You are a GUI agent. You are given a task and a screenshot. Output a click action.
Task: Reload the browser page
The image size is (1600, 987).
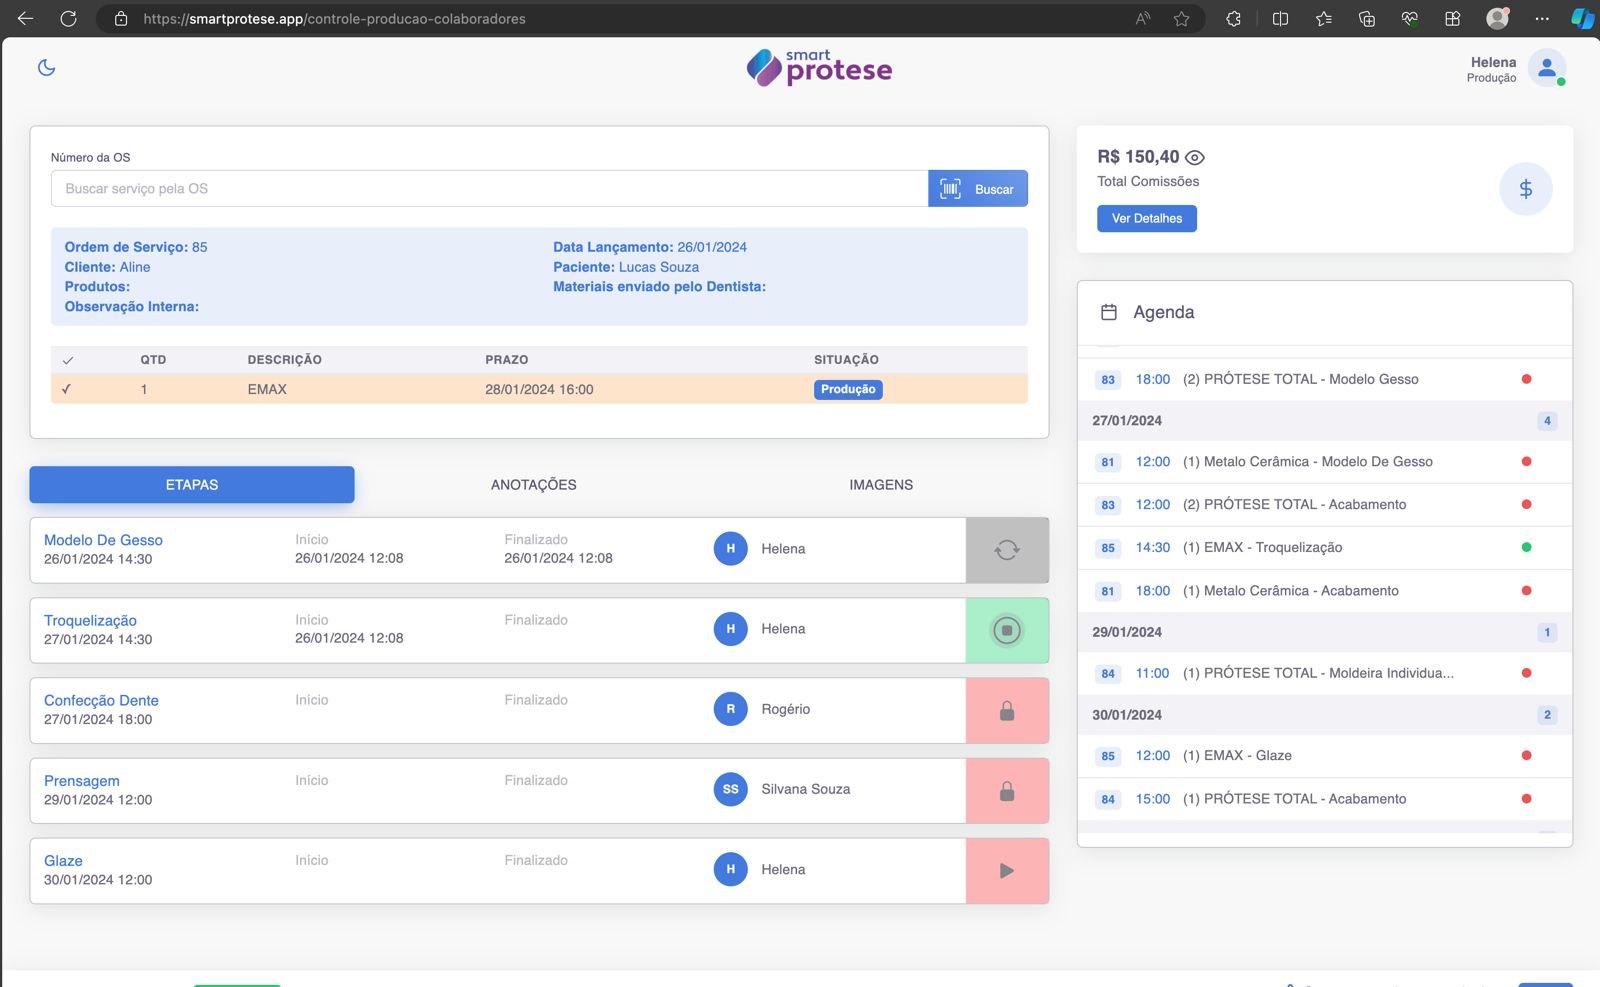pos(68,18)
